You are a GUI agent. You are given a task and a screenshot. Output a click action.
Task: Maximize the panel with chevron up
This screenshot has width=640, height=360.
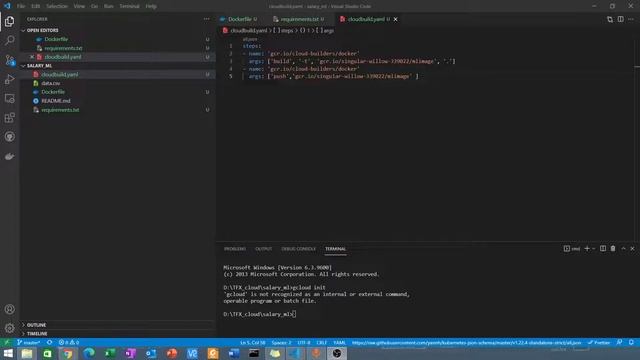click(623, 249)
